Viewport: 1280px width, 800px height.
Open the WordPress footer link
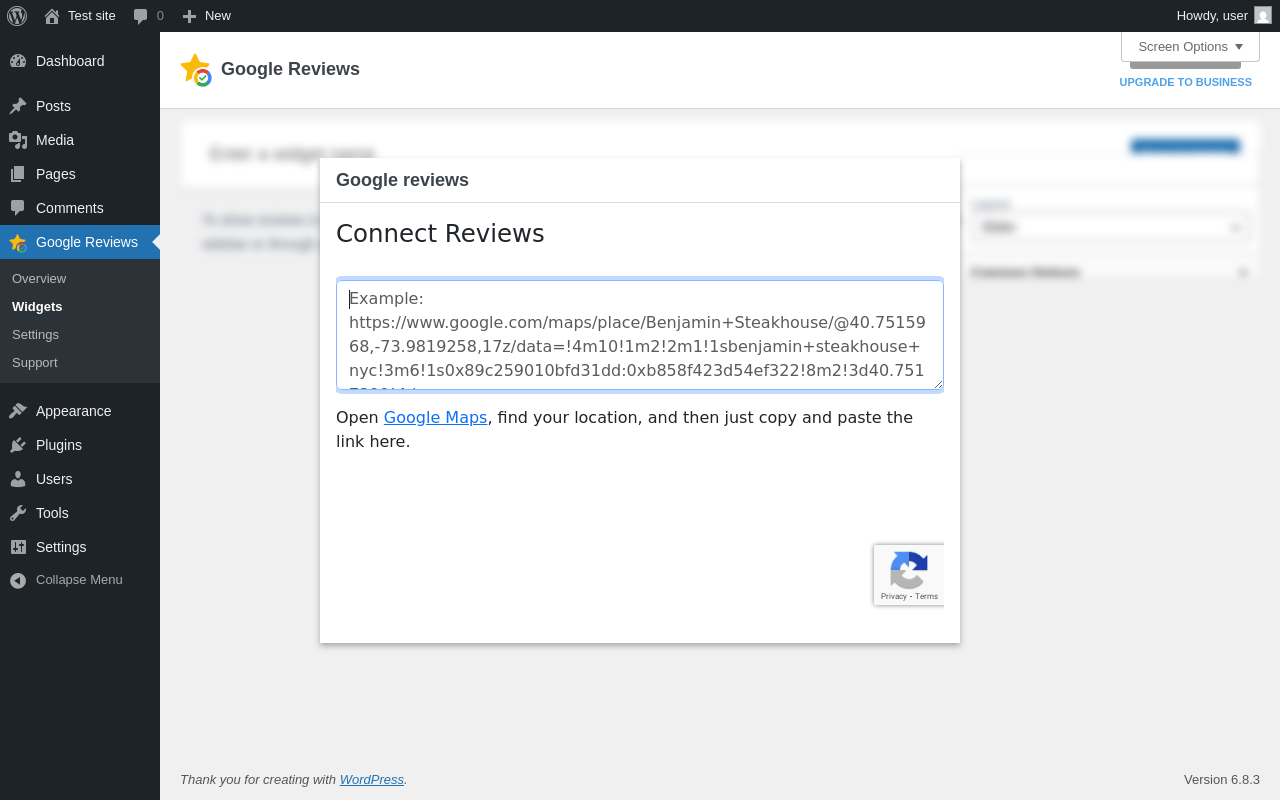(371, 779)
